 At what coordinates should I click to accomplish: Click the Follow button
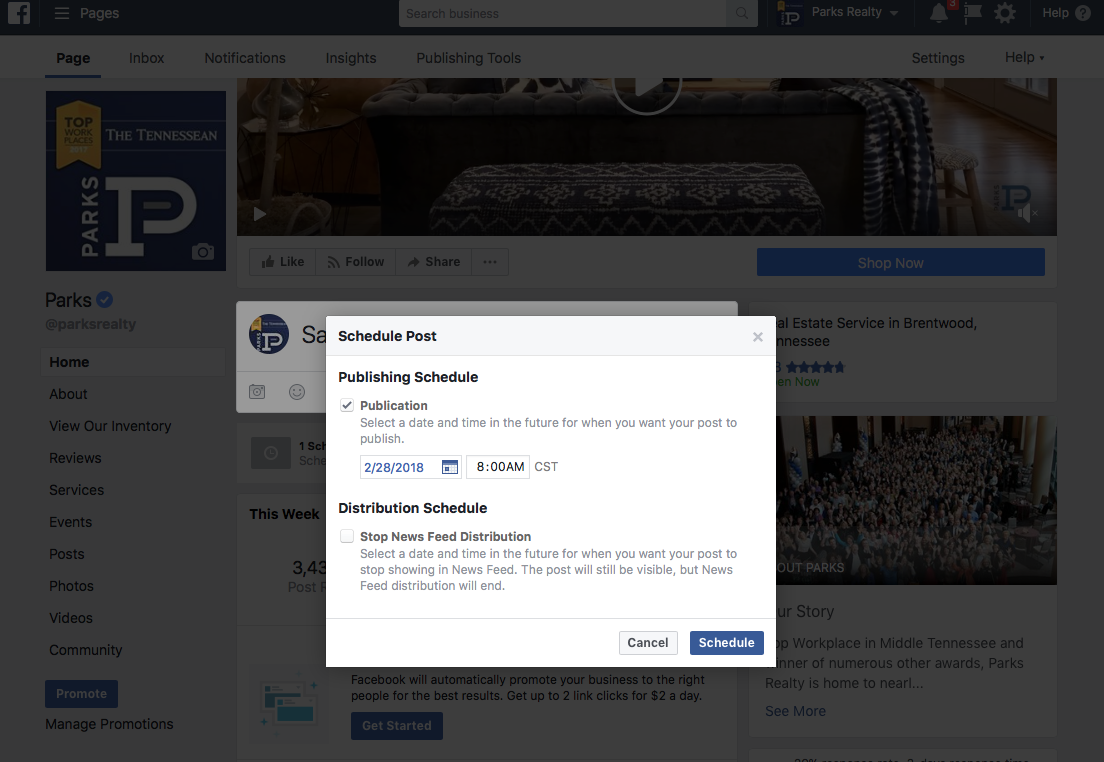356,262
